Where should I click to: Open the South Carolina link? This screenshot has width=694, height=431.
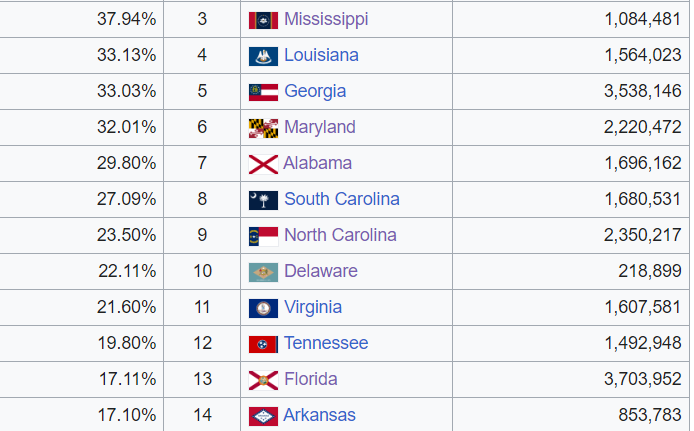click(342, 199)
